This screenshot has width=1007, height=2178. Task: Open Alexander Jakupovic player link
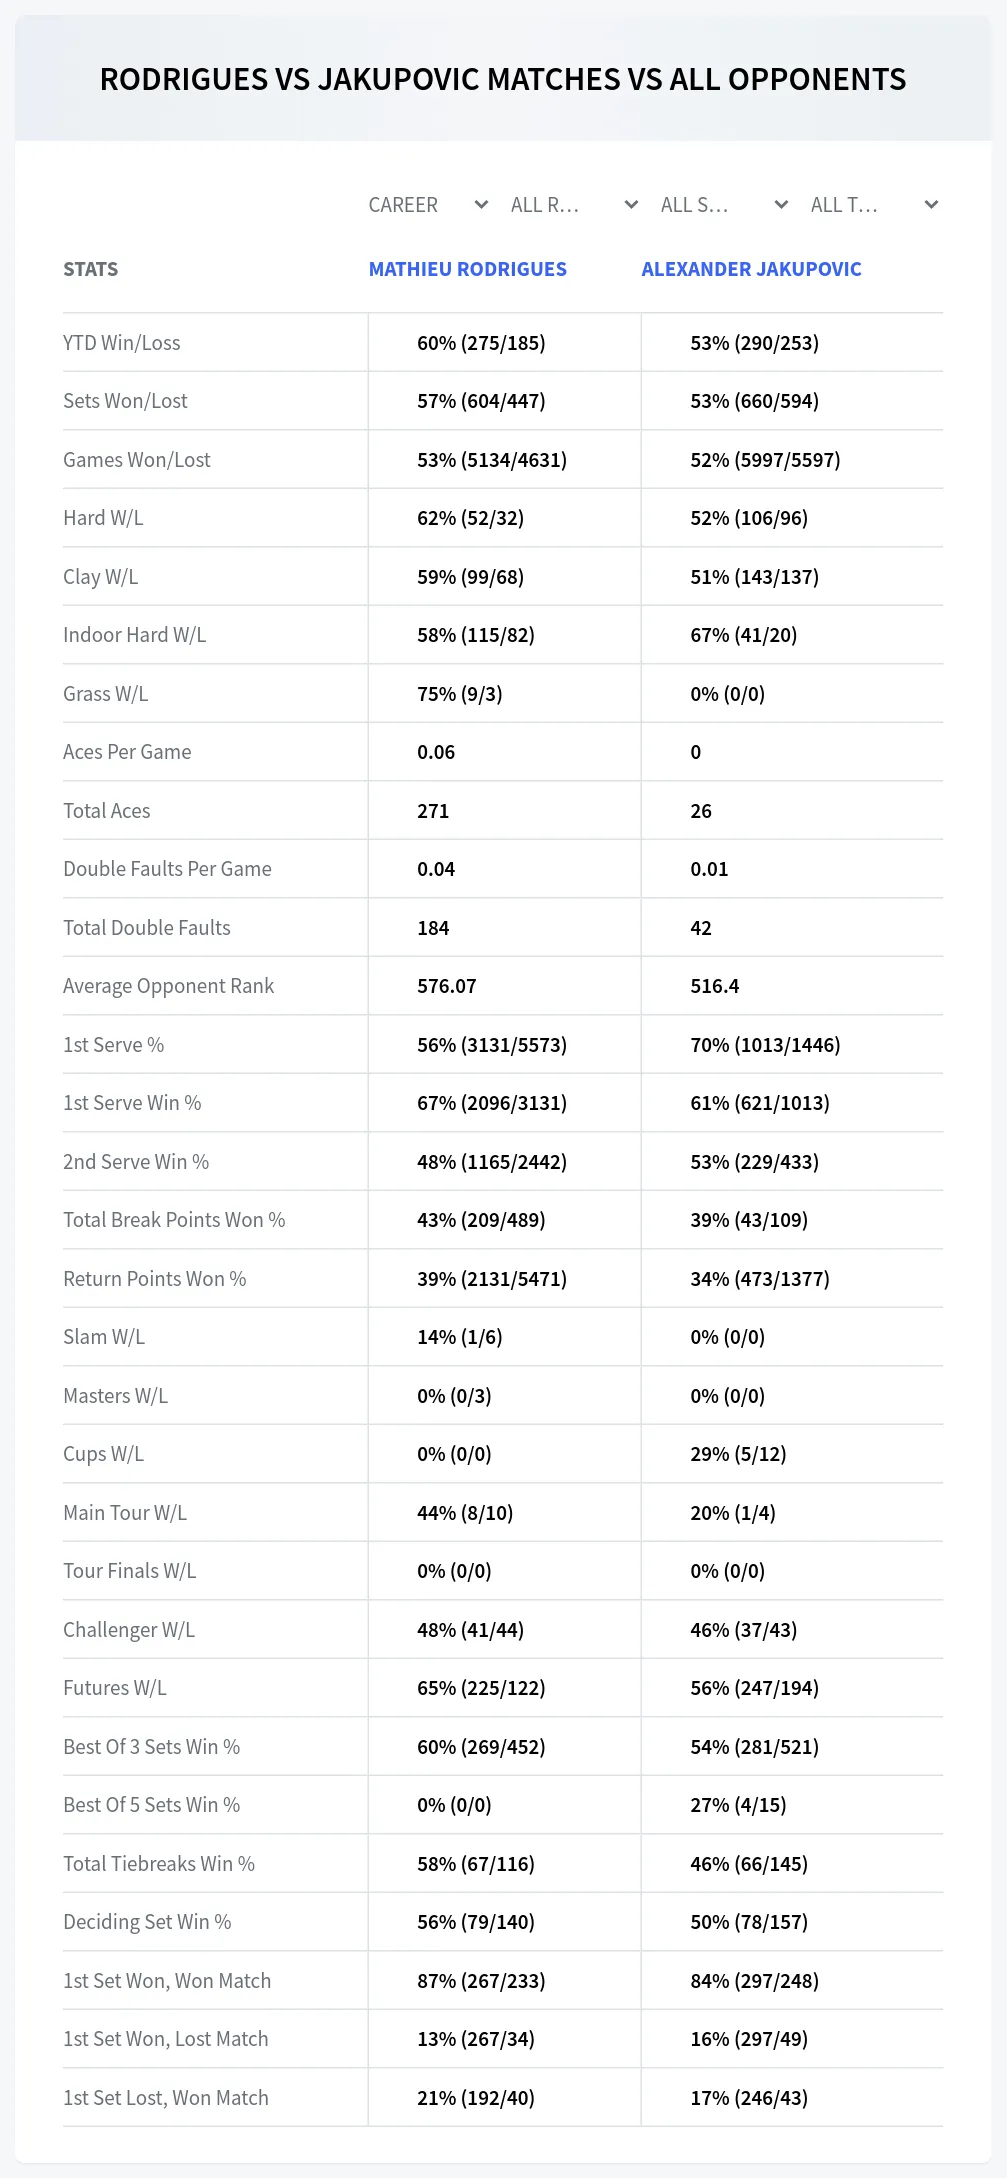[x=751, y=269]
